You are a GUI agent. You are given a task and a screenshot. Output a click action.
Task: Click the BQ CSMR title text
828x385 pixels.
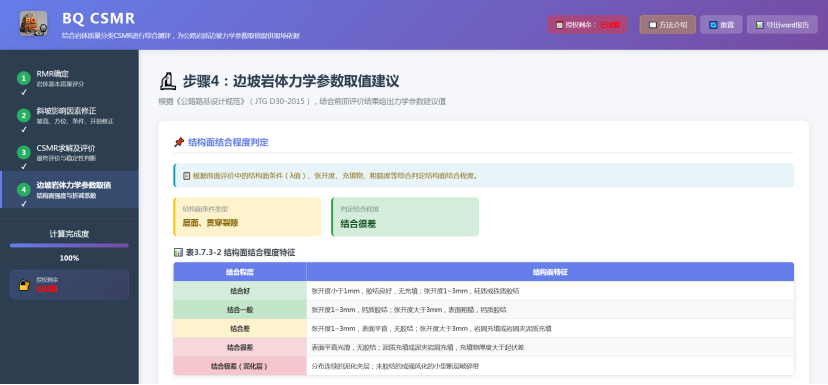[x=99, y=18]
